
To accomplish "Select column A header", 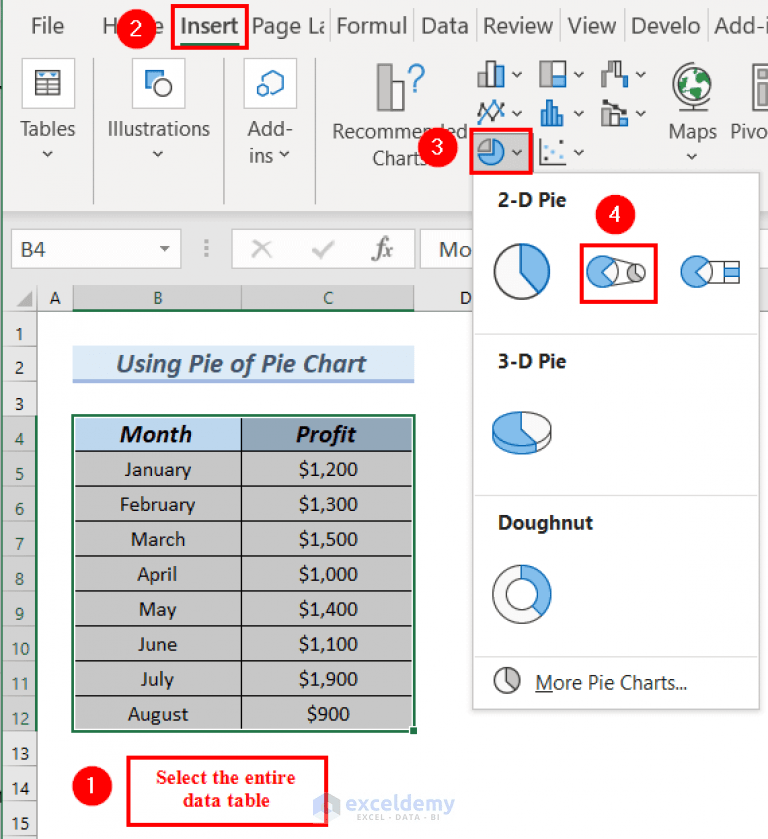I will coord(55,298).
